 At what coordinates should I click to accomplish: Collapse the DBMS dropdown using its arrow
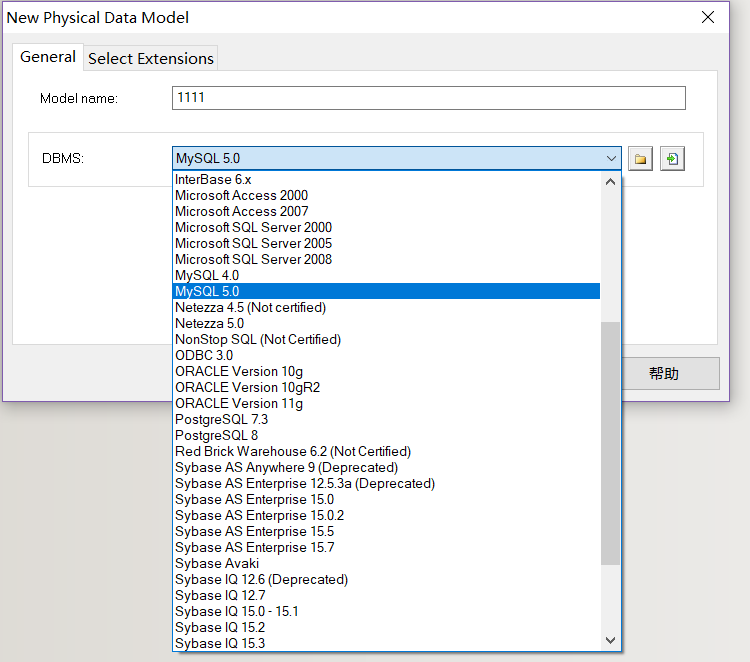(x=610, y=159)
